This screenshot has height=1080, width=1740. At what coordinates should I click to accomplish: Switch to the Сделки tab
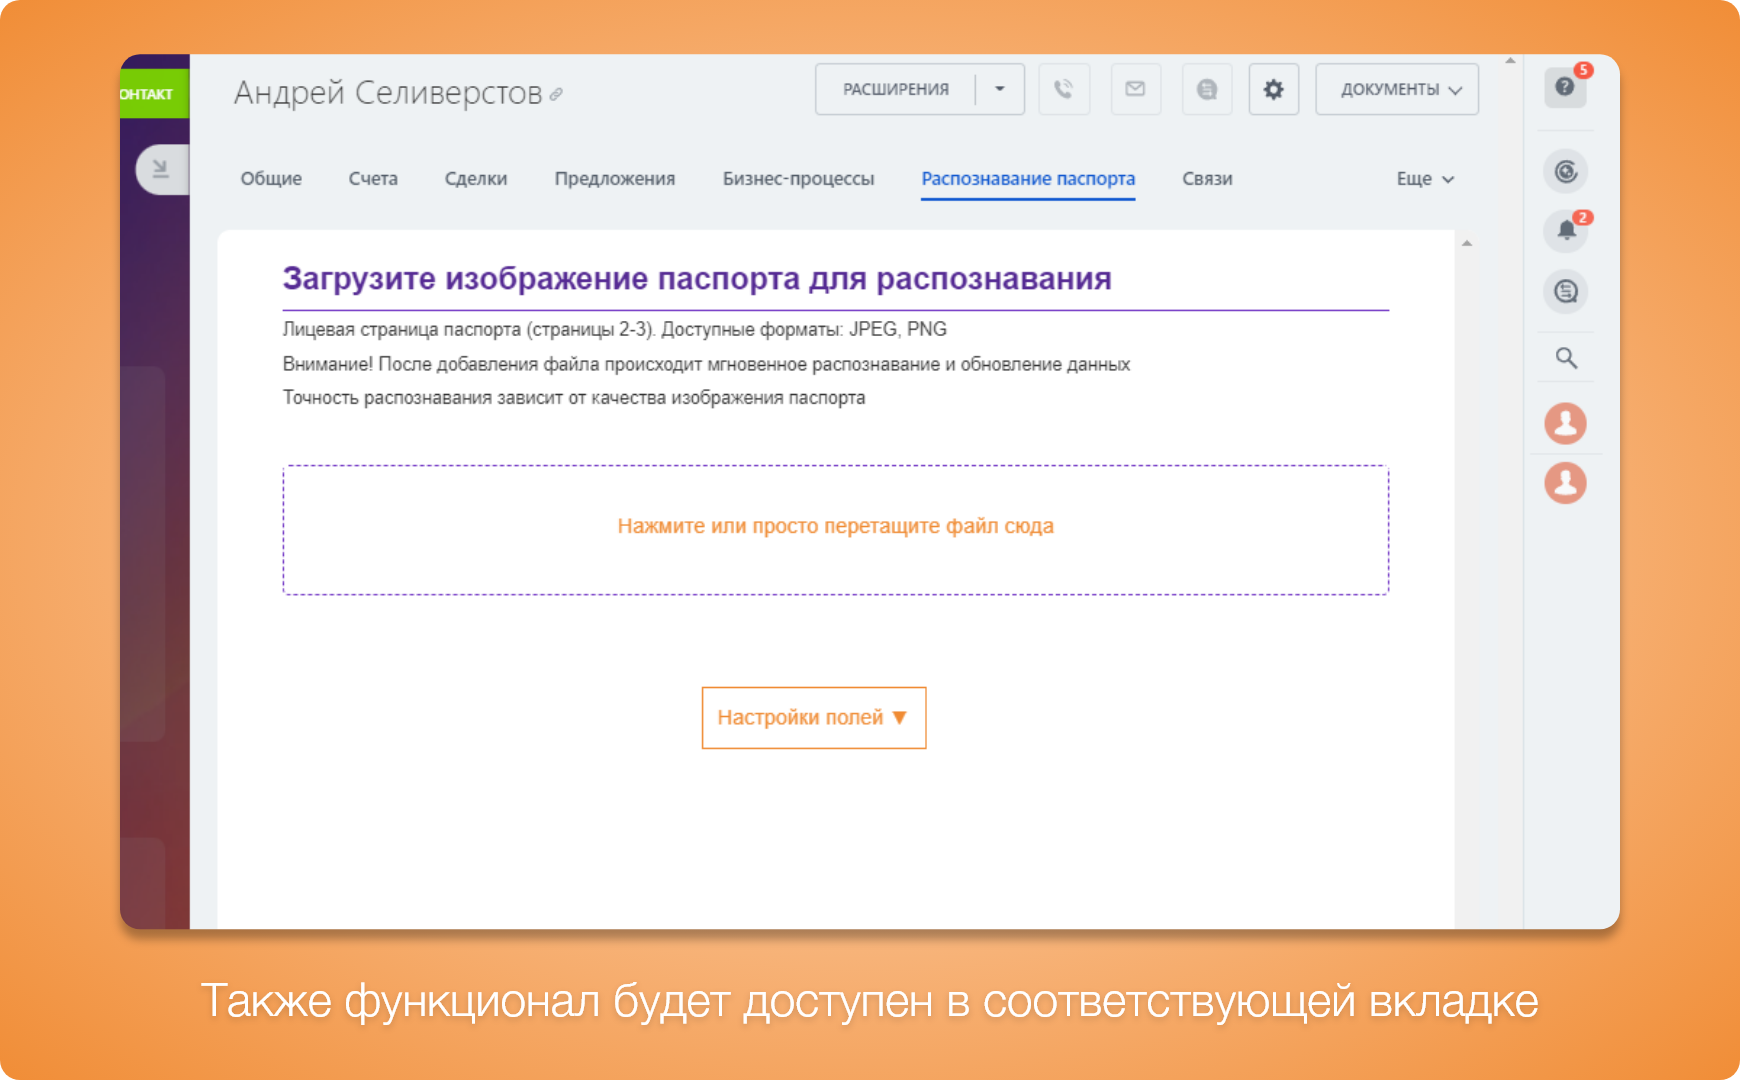(x=476, y=179)
